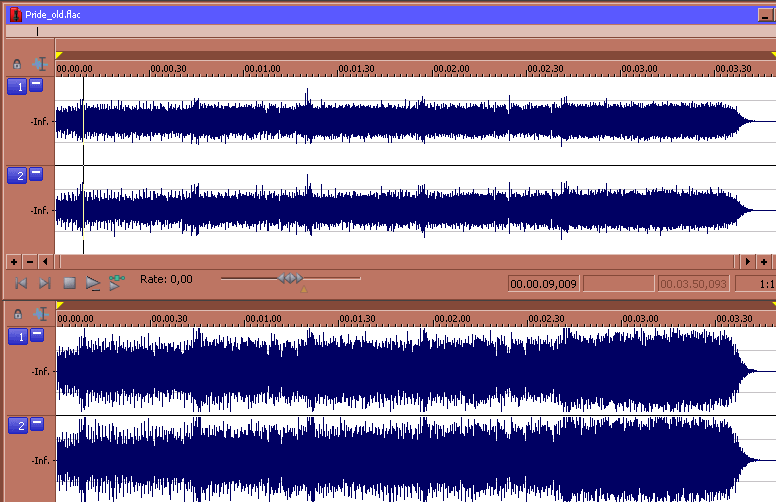Viewport: 776px width, 502px height.
Task: Click the -Inf. label of top channel 1
Action: (x=40, y=121)
